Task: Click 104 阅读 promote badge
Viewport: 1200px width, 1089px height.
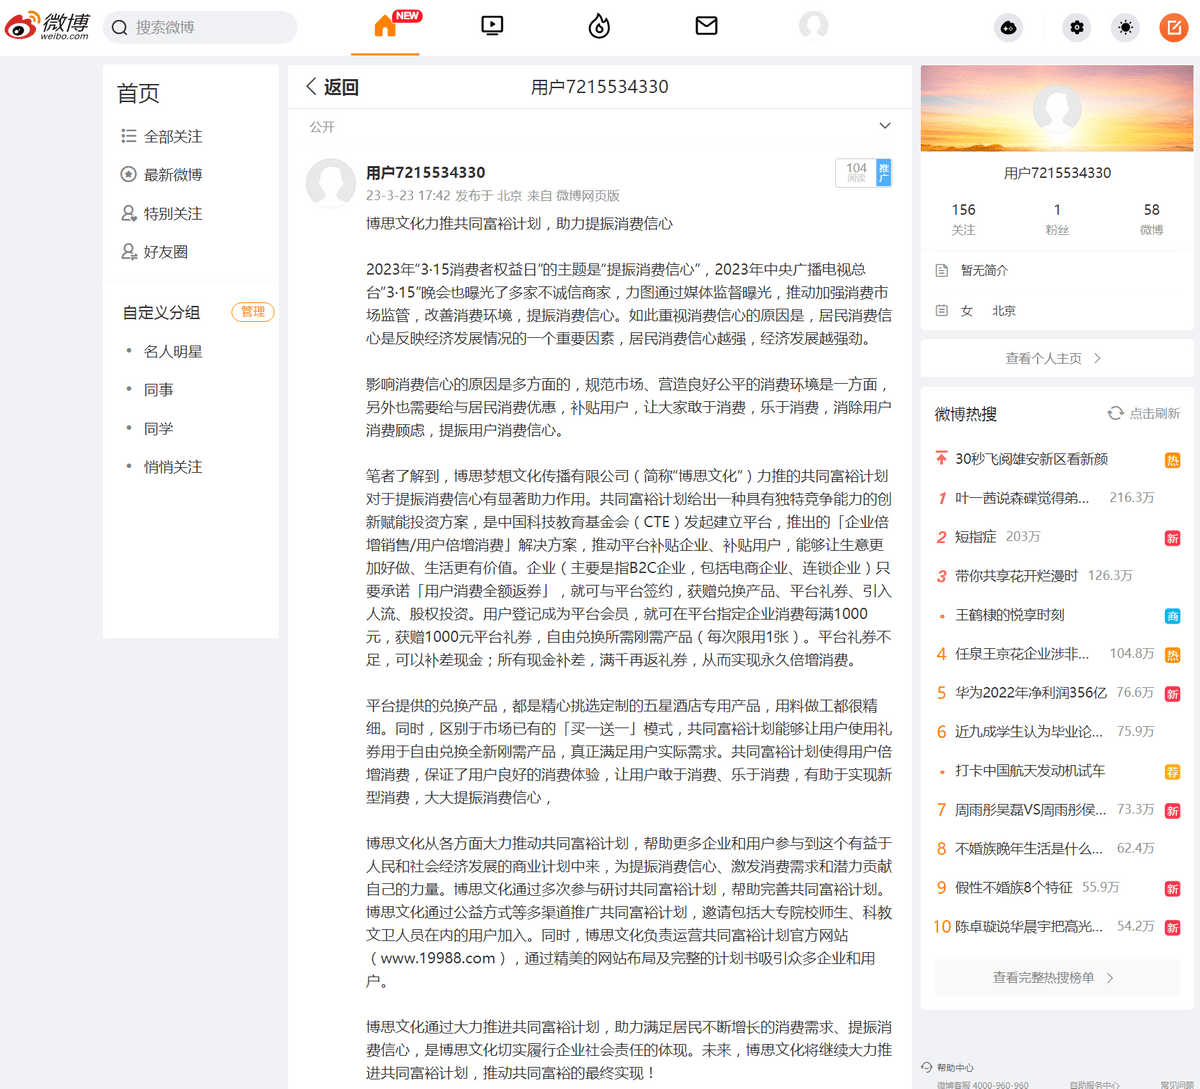Action: [x=863, y=173]
